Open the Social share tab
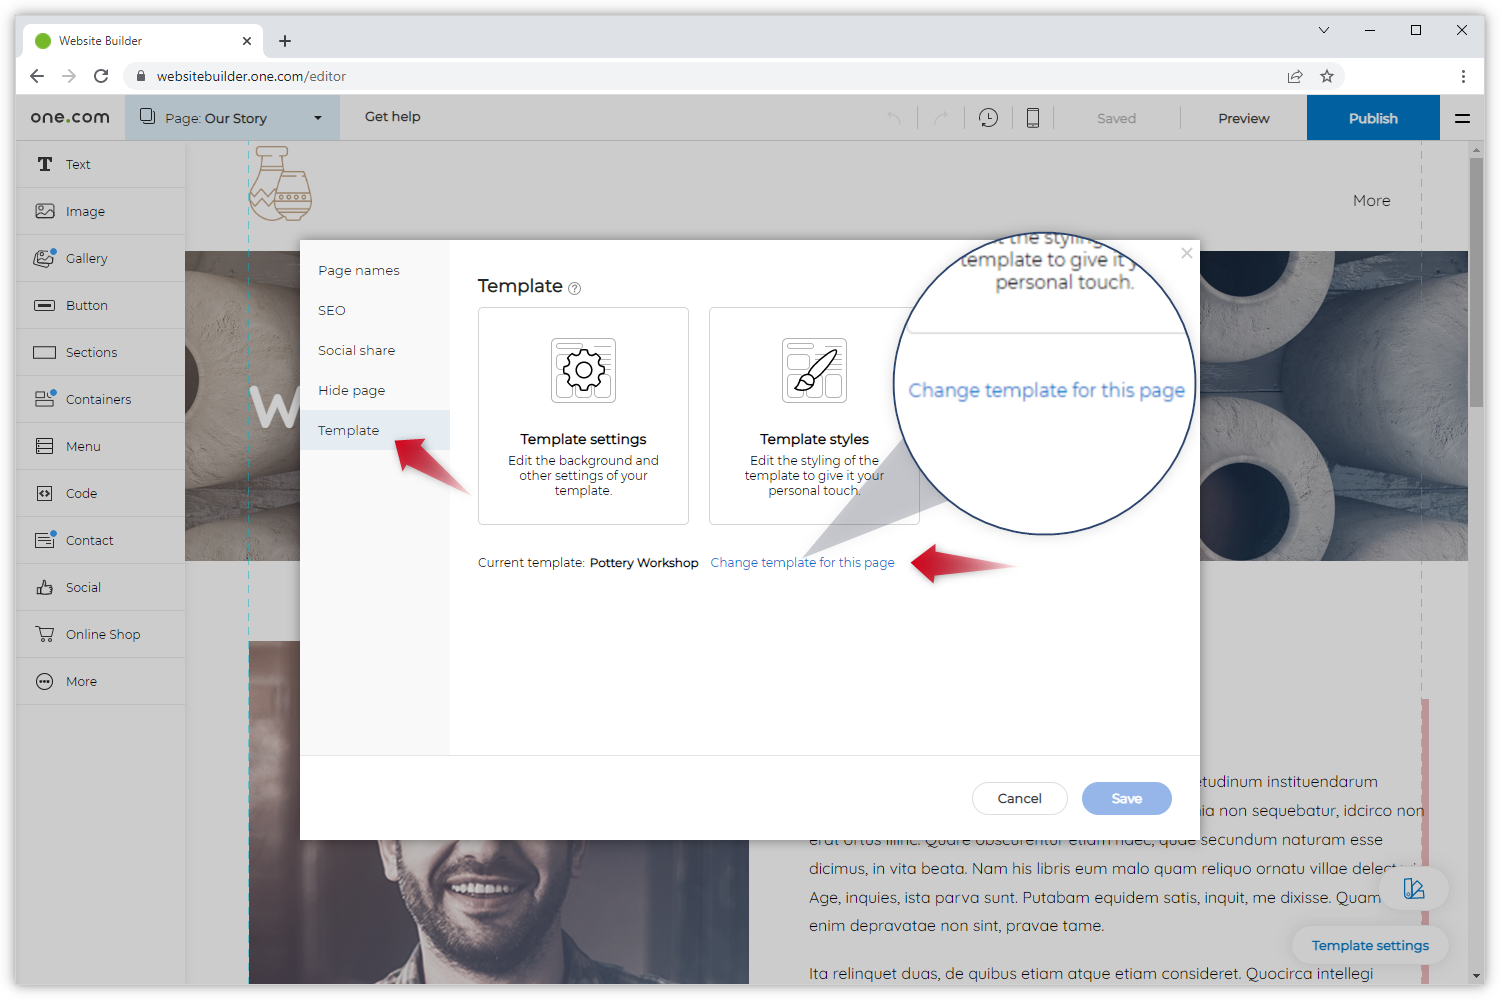Viewport: 1500px width, 1000px height. point(356,350)
